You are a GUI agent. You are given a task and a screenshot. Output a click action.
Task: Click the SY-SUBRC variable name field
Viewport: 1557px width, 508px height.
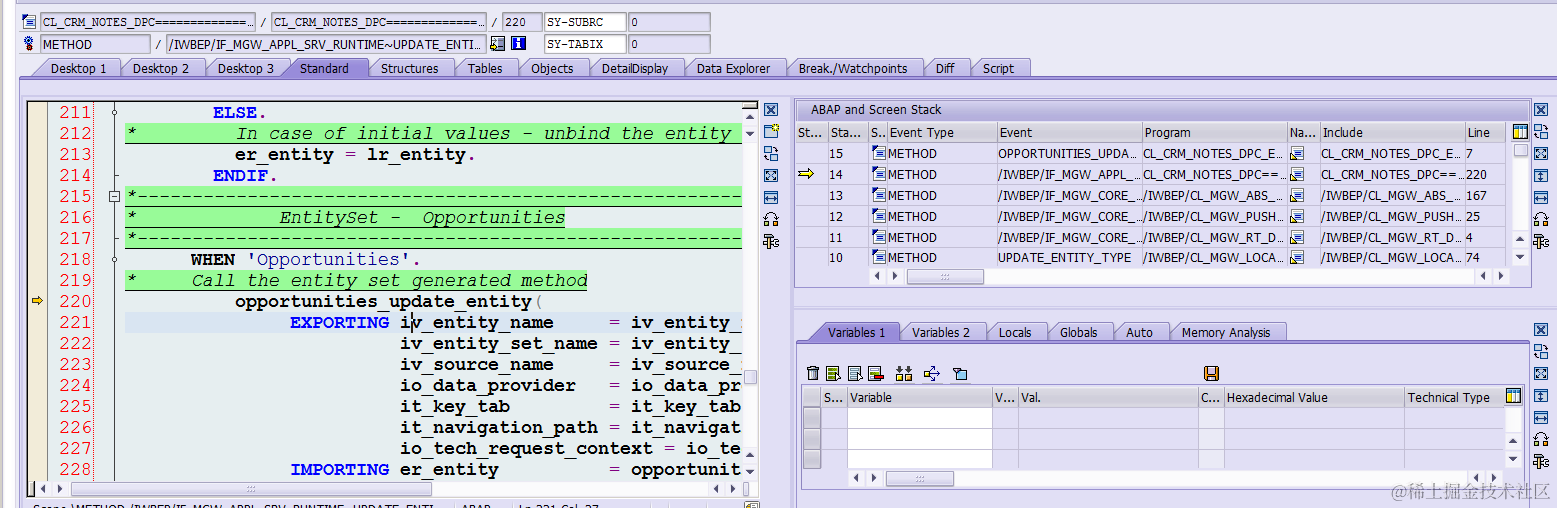coord(585,22)
